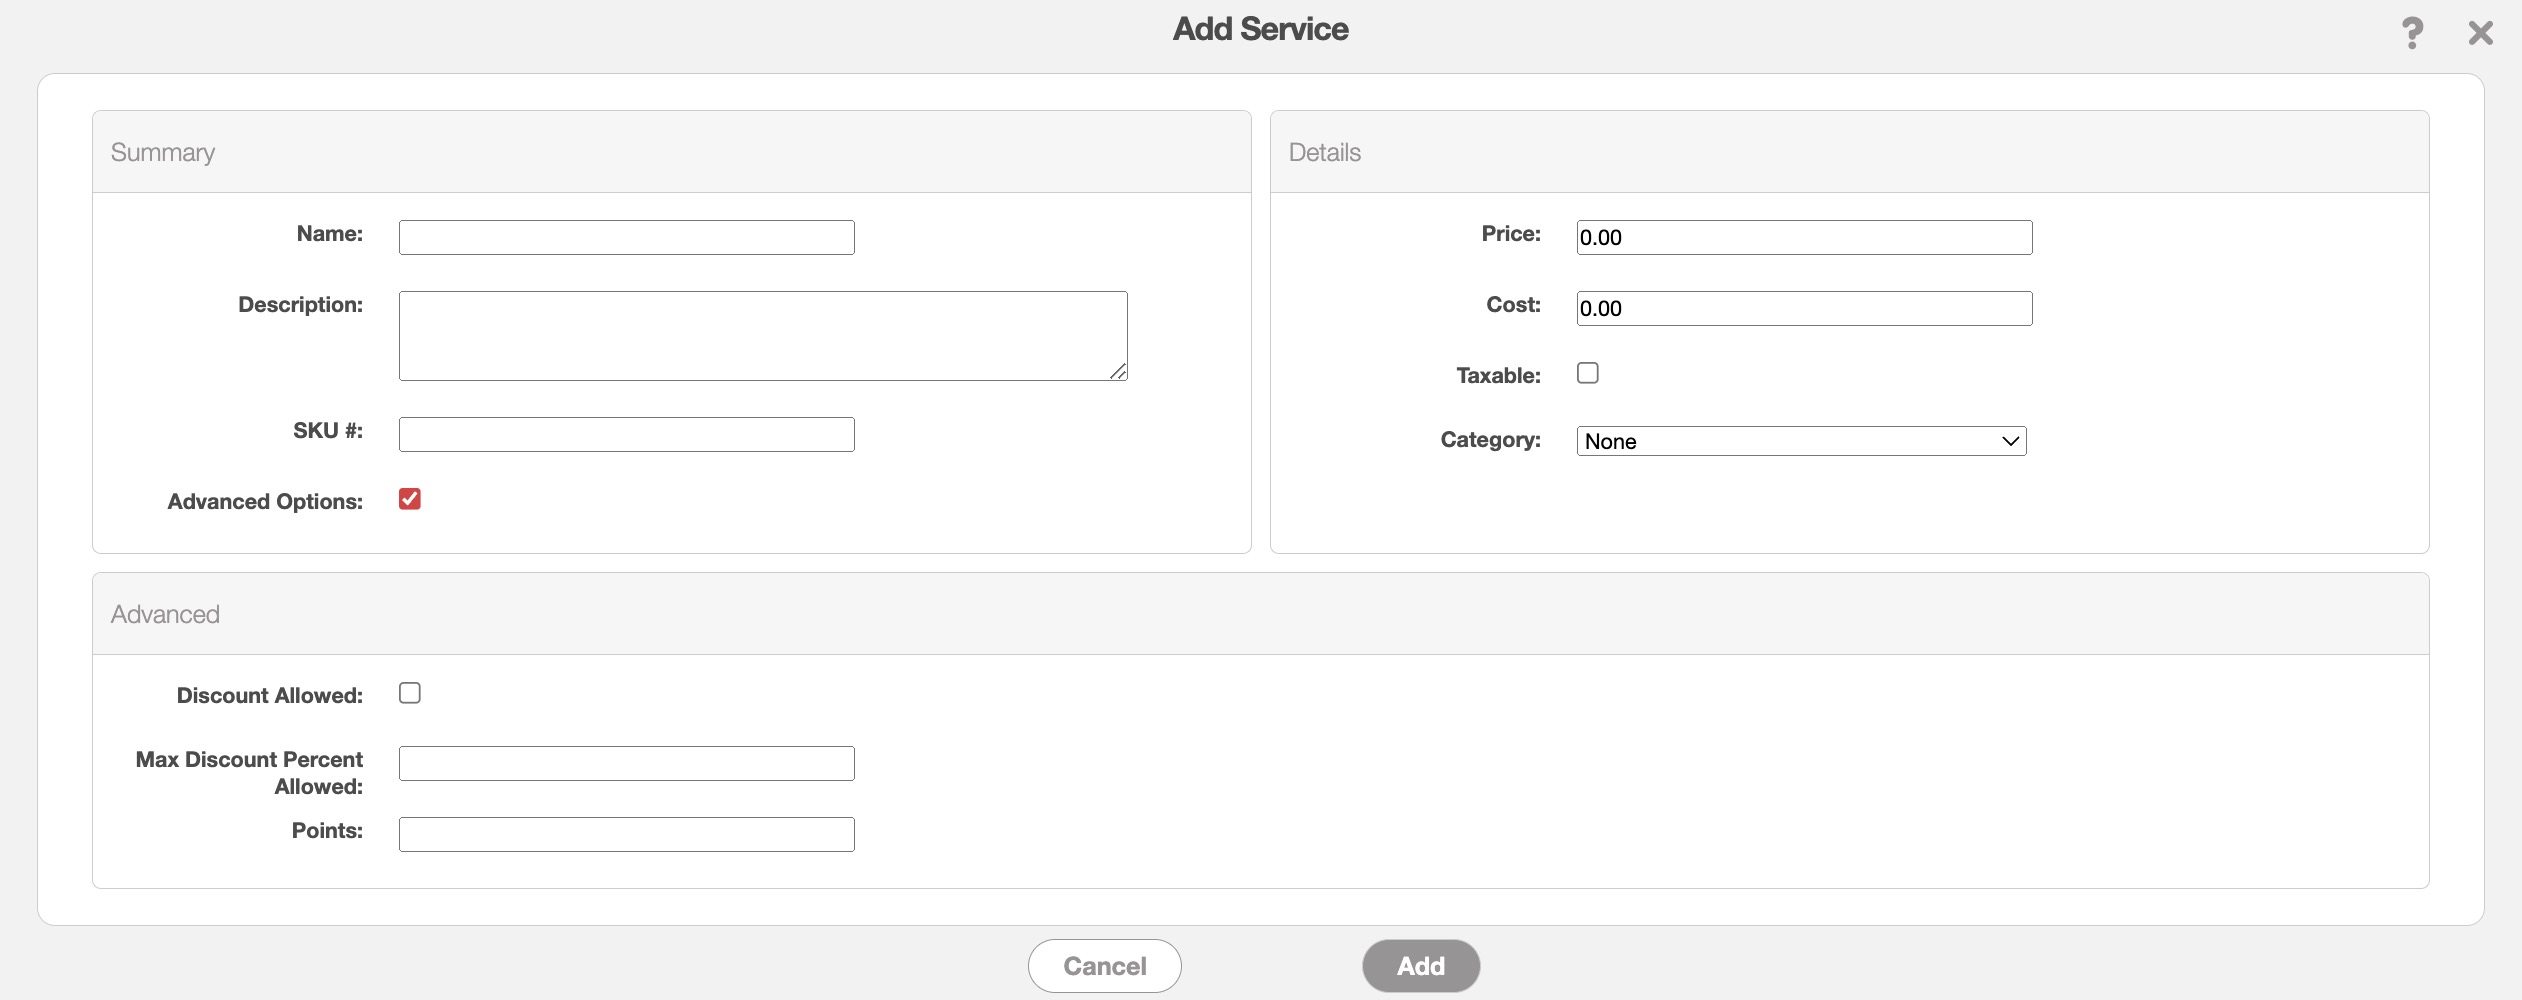Viewport: 2522px width, 1000px height.
Task: Focus the Max Discount Percent Allowed field
Action: coord(626,764)
